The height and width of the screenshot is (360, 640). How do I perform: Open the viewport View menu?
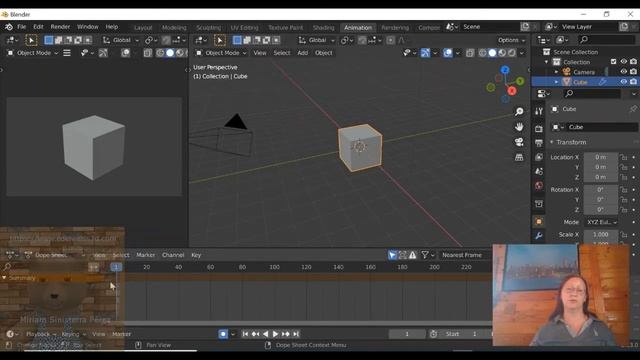[260, 53]
